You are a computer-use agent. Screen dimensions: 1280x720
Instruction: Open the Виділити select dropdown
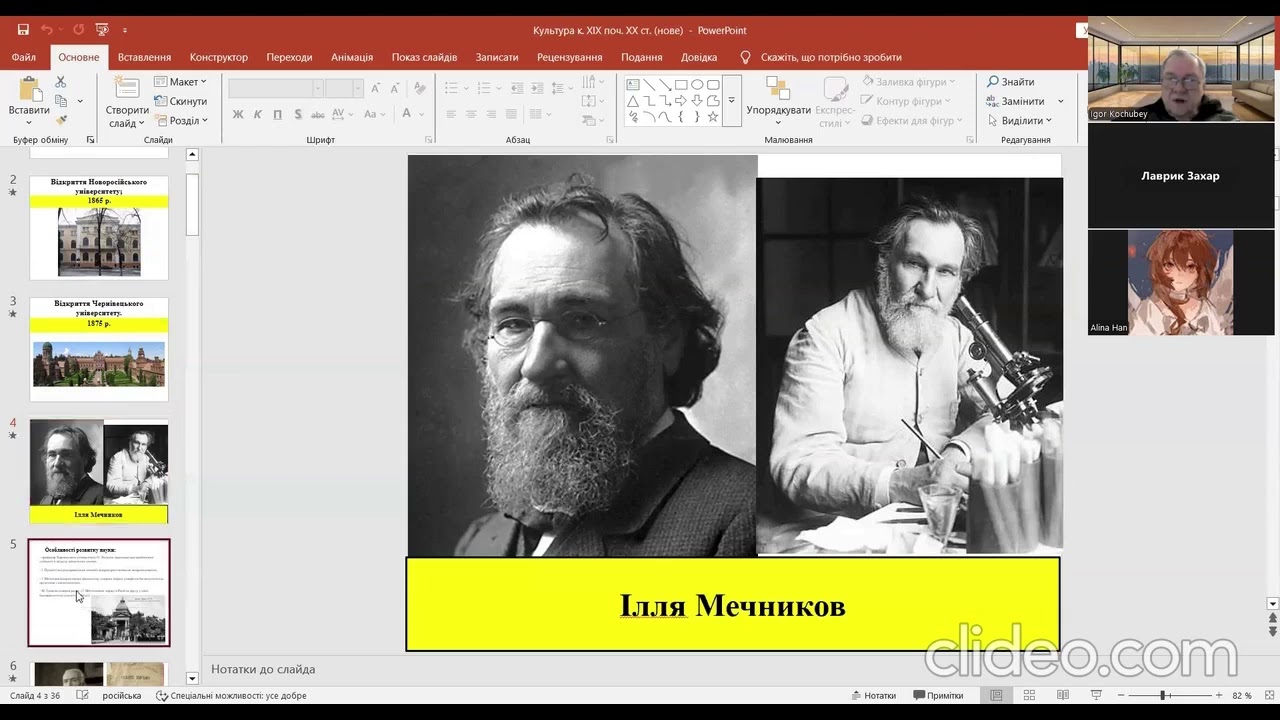click(1019, 120)
